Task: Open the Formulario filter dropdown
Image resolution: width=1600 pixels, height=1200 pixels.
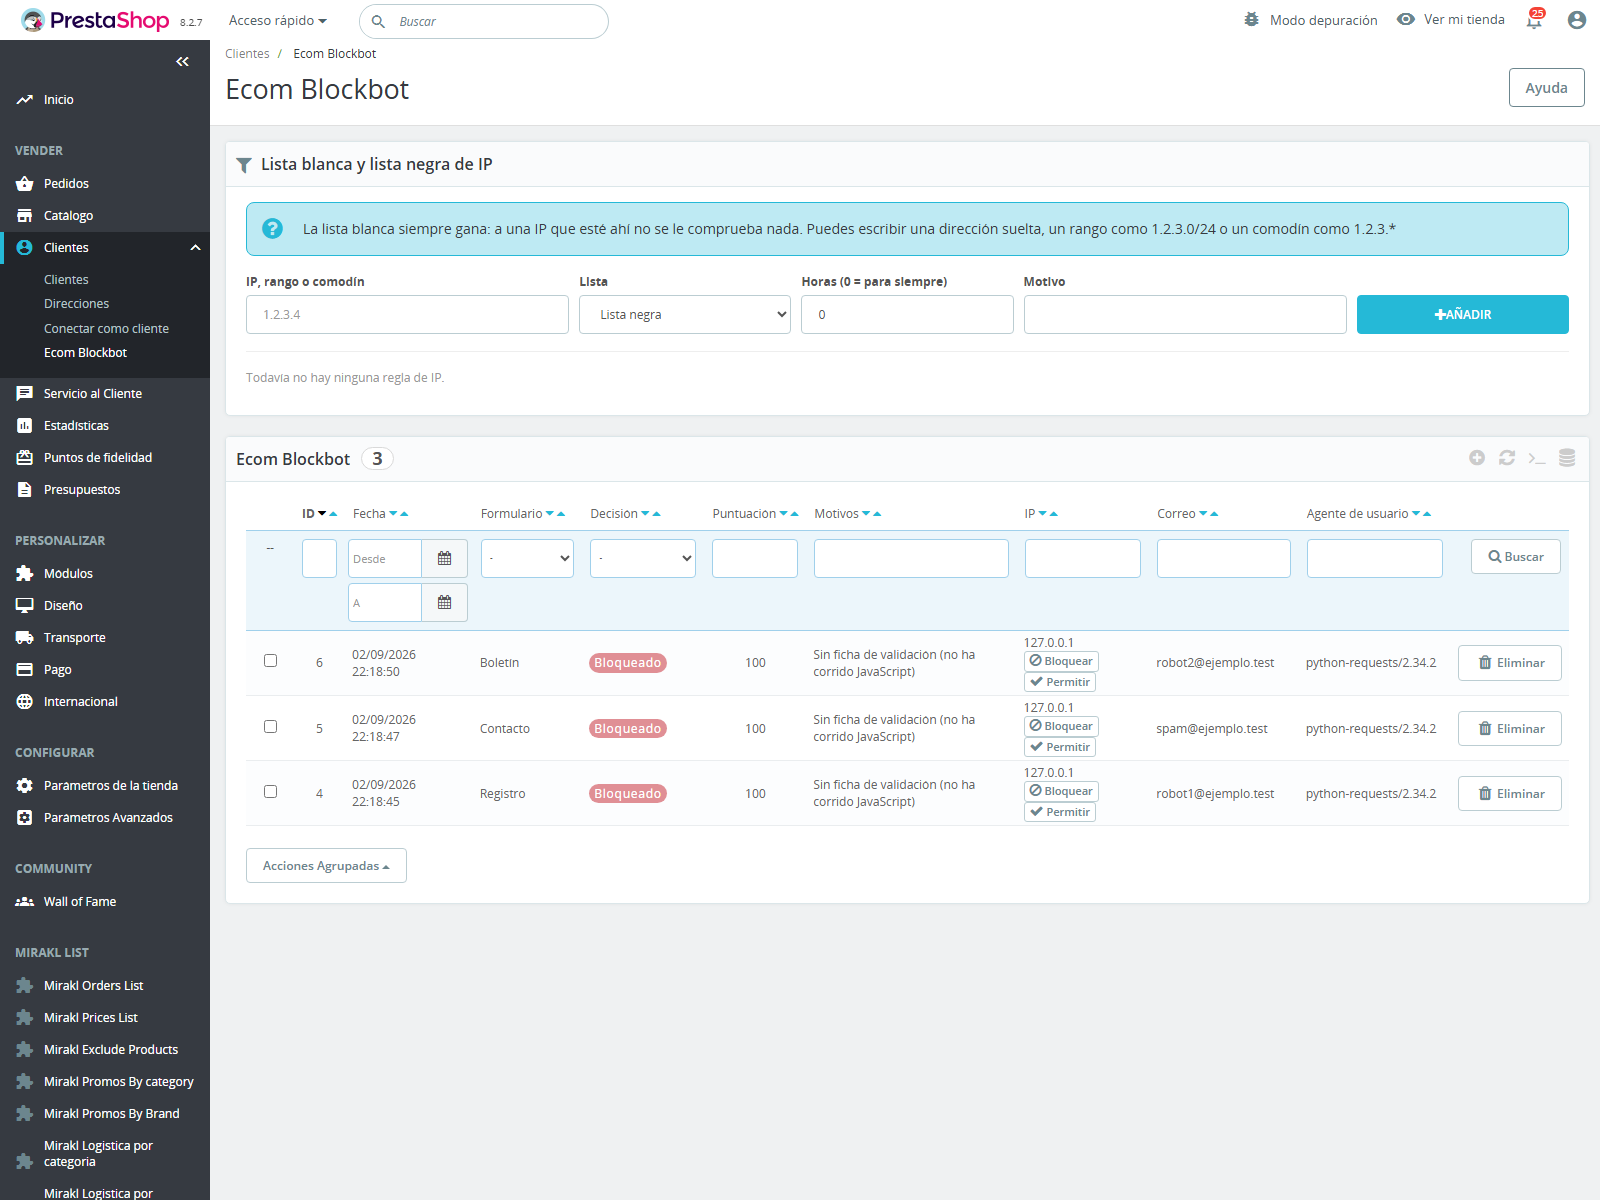Action: click(527, 558)
